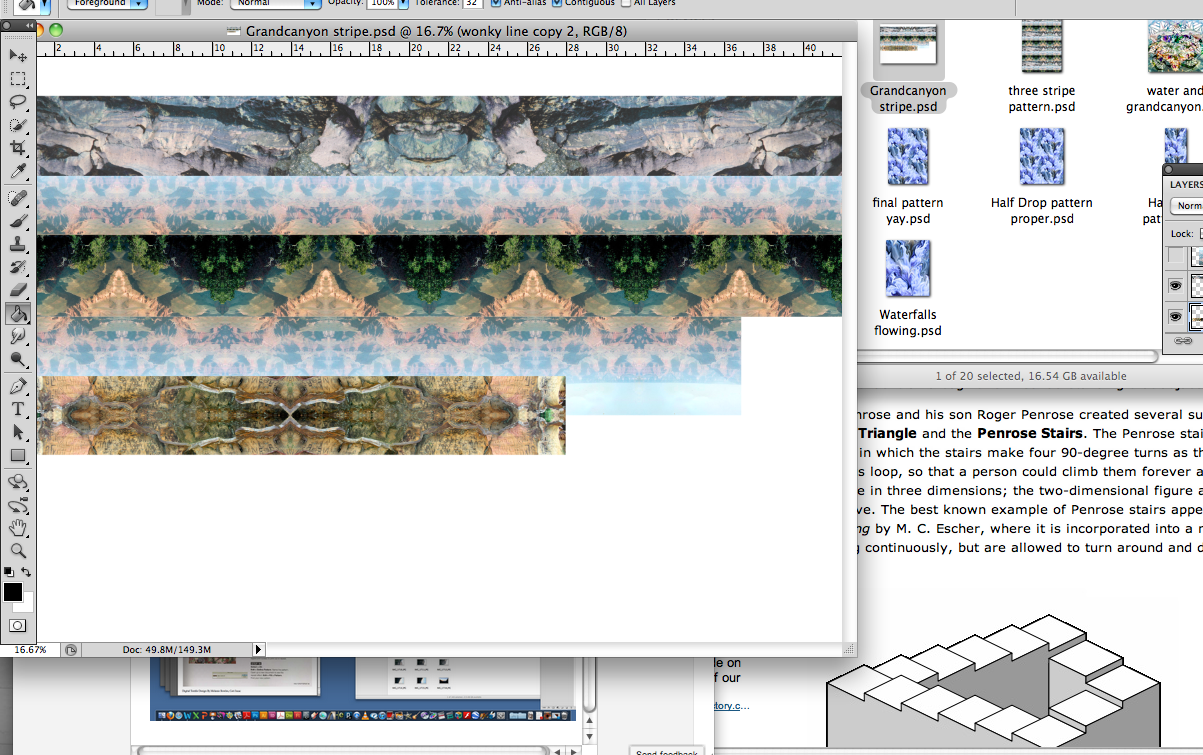Click the Send feedback button
Viewport: 1203px width, 755px height.
[x=666, y=750]
